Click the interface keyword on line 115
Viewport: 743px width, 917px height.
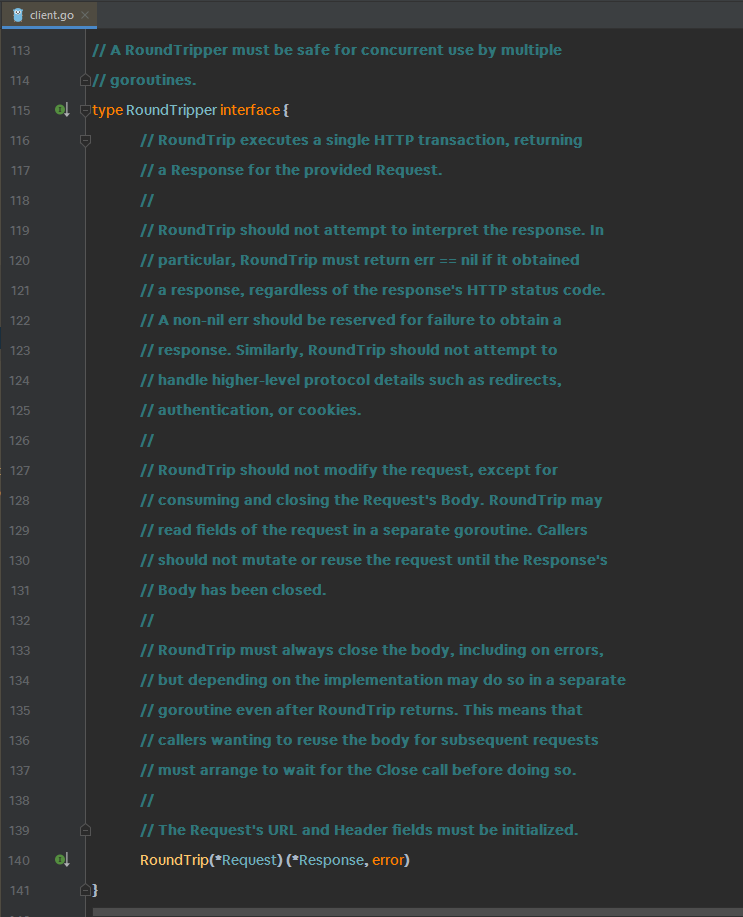click(x=250, y=110)
